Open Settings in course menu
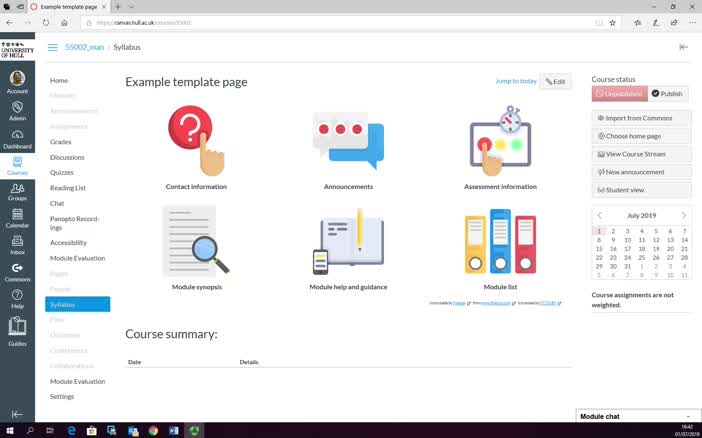The image size is (702, 438). point(62,396)
